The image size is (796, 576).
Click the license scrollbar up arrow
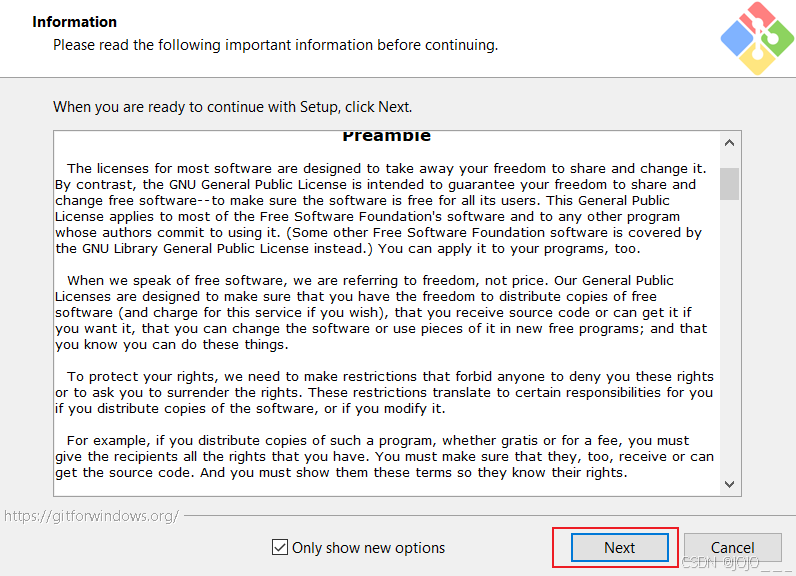pos(729,143)
